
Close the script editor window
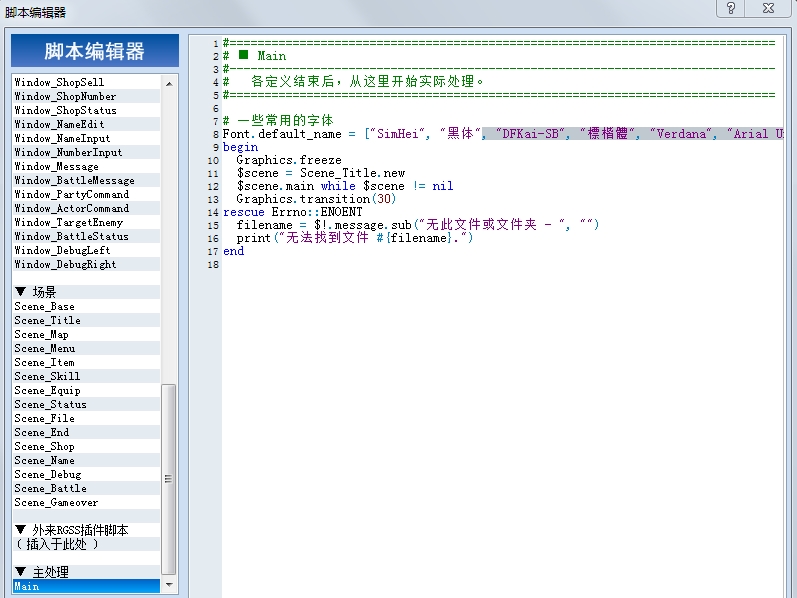pos(768,8)
